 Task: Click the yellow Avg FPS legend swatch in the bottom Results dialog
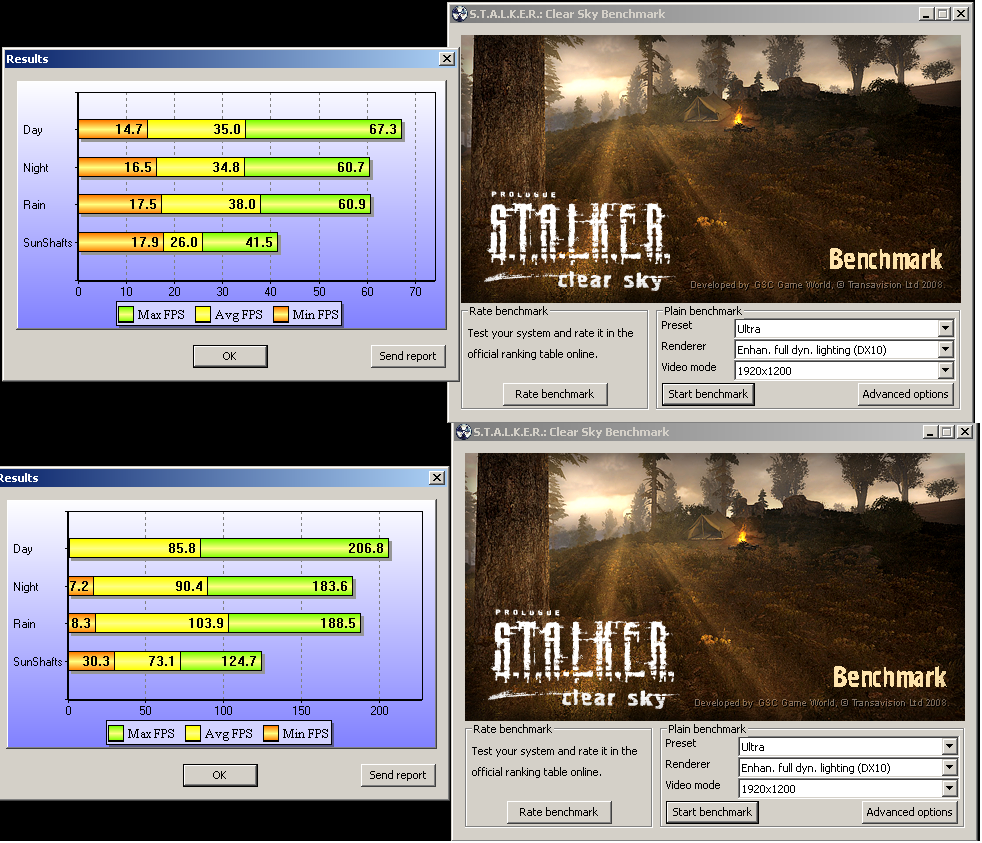[x=193, y=733]
